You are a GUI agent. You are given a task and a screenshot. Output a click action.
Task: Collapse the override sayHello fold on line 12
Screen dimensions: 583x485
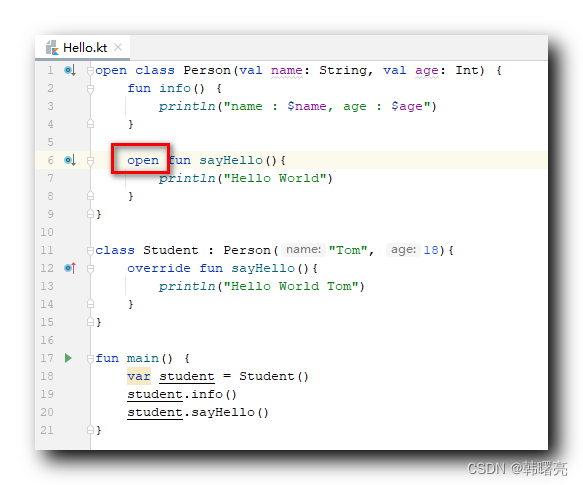coord(90,268)
